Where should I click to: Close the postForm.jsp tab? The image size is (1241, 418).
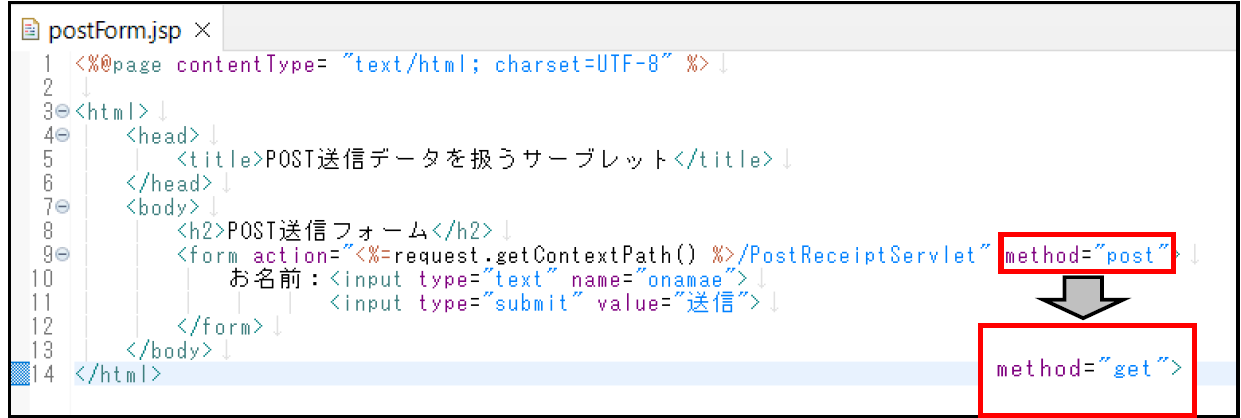pyautogui.click(x=202, y=30)
